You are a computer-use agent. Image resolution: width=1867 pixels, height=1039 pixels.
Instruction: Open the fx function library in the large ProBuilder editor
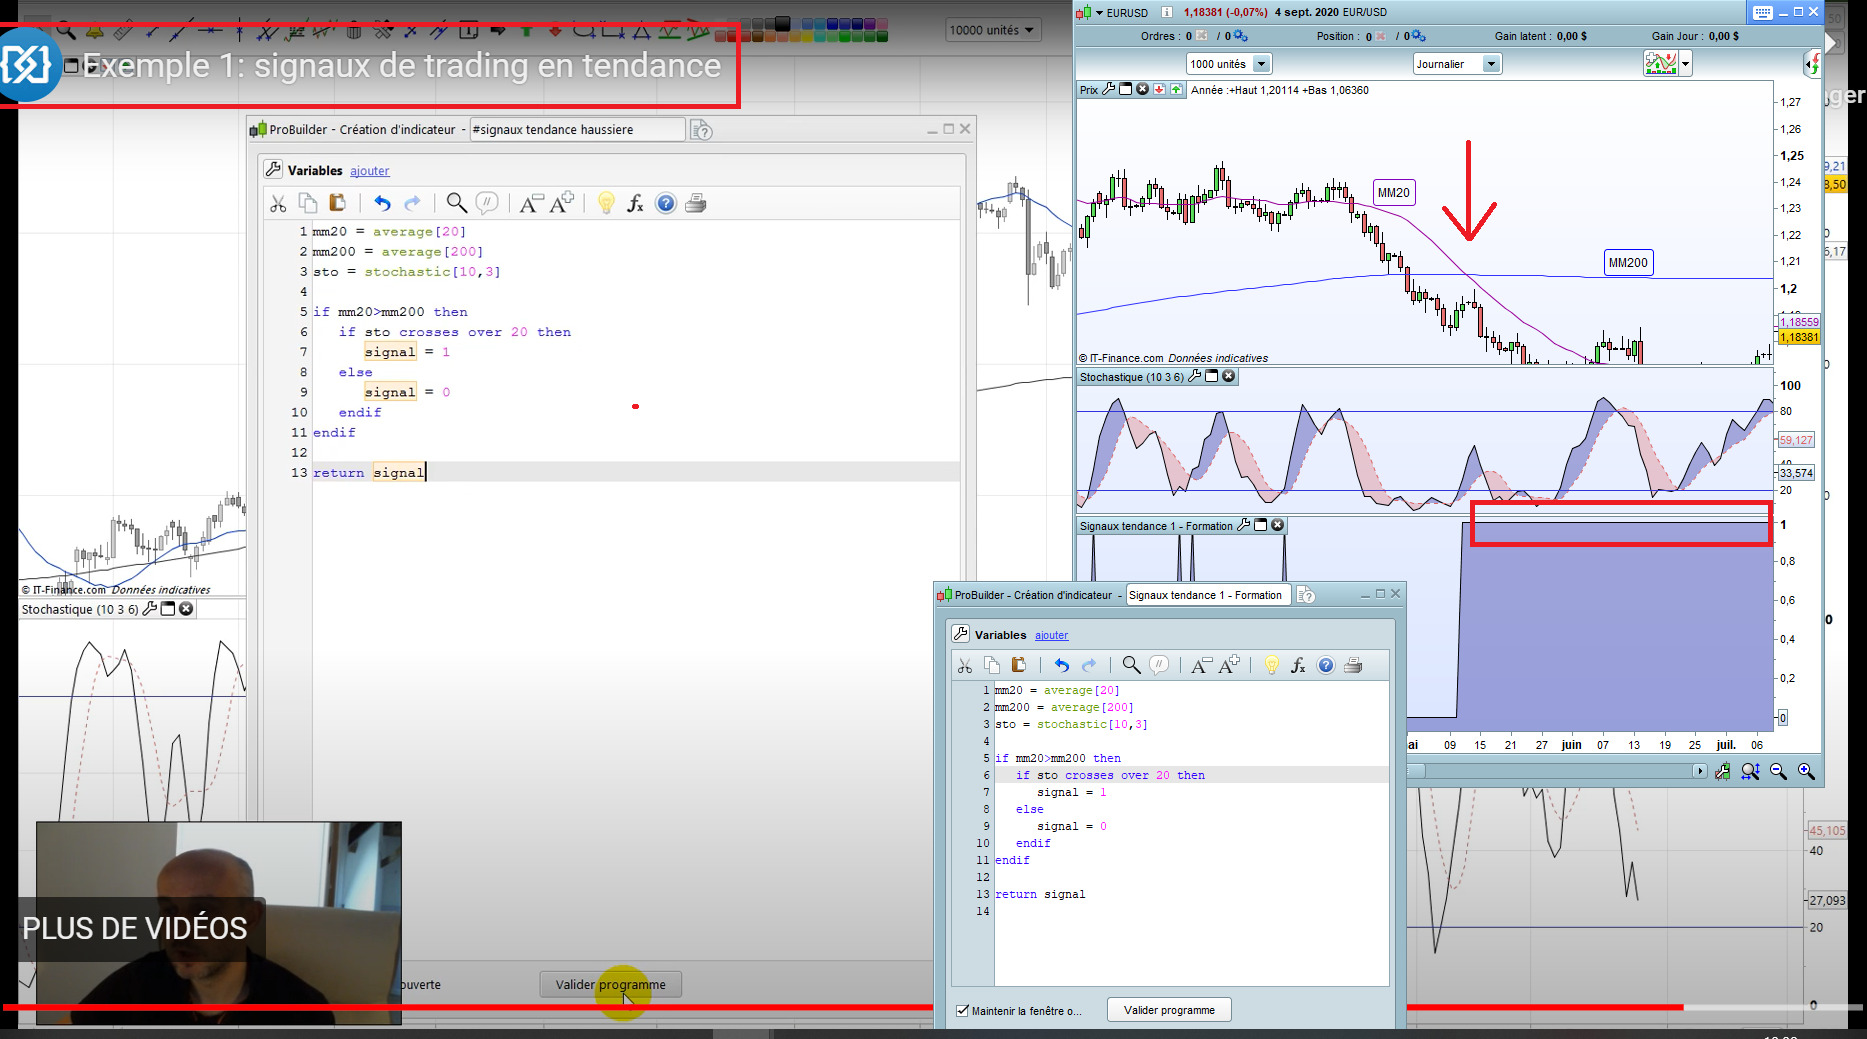(x=635, y=204)
